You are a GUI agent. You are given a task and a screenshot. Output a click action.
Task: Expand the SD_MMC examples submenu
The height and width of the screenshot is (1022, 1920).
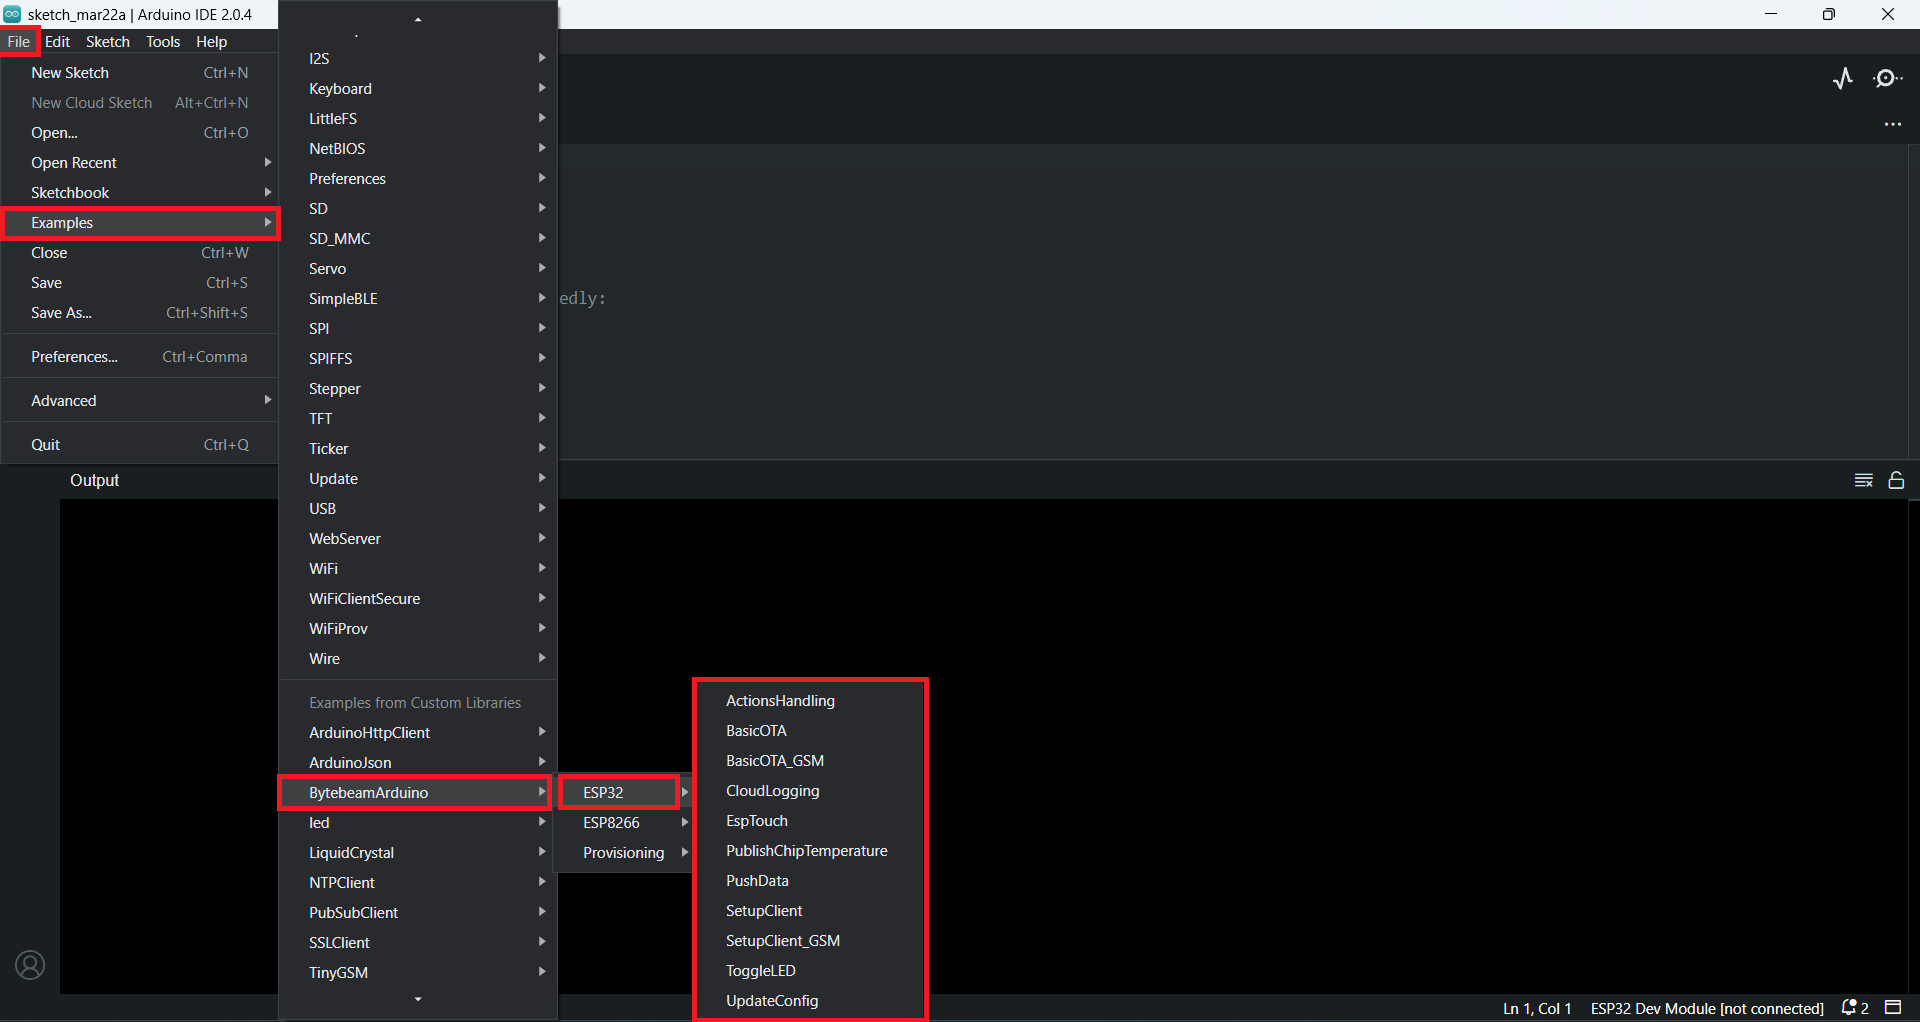[418, 239]
